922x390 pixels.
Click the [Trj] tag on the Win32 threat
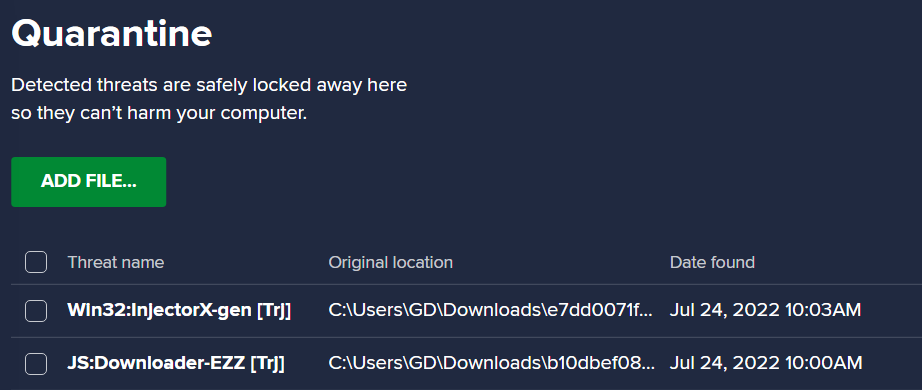point(273,311)
